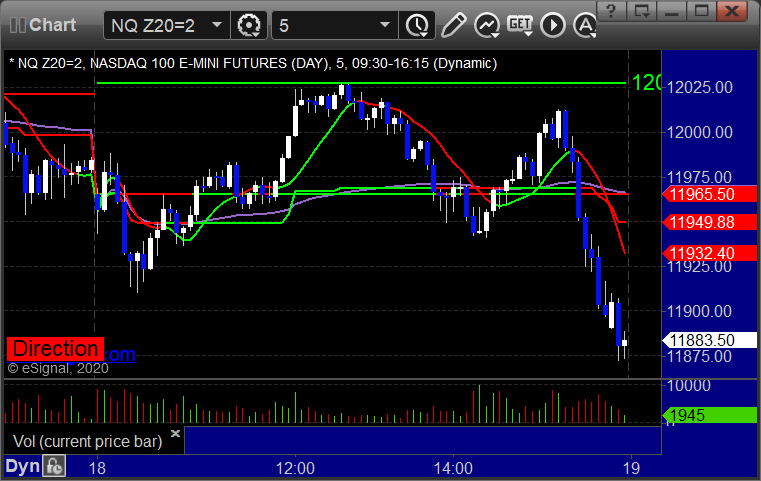Click the 11975.00 price axis label

tap(700, 177)
